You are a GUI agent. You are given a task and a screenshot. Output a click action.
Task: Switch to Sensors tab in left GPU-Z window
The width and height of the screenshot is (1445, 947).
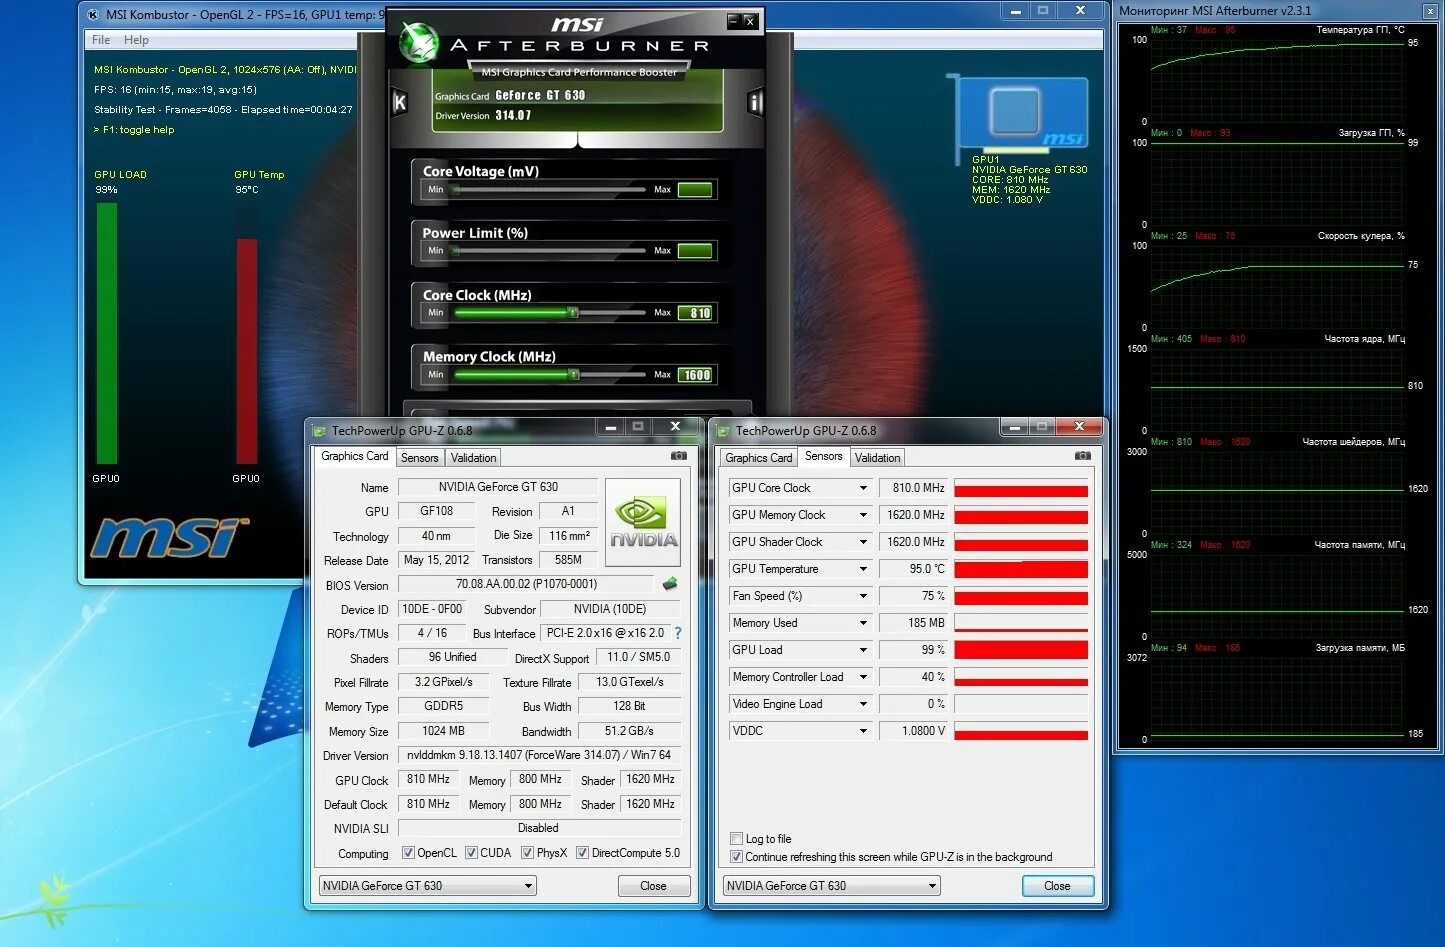pyautogui.click(x=420, y=458)
